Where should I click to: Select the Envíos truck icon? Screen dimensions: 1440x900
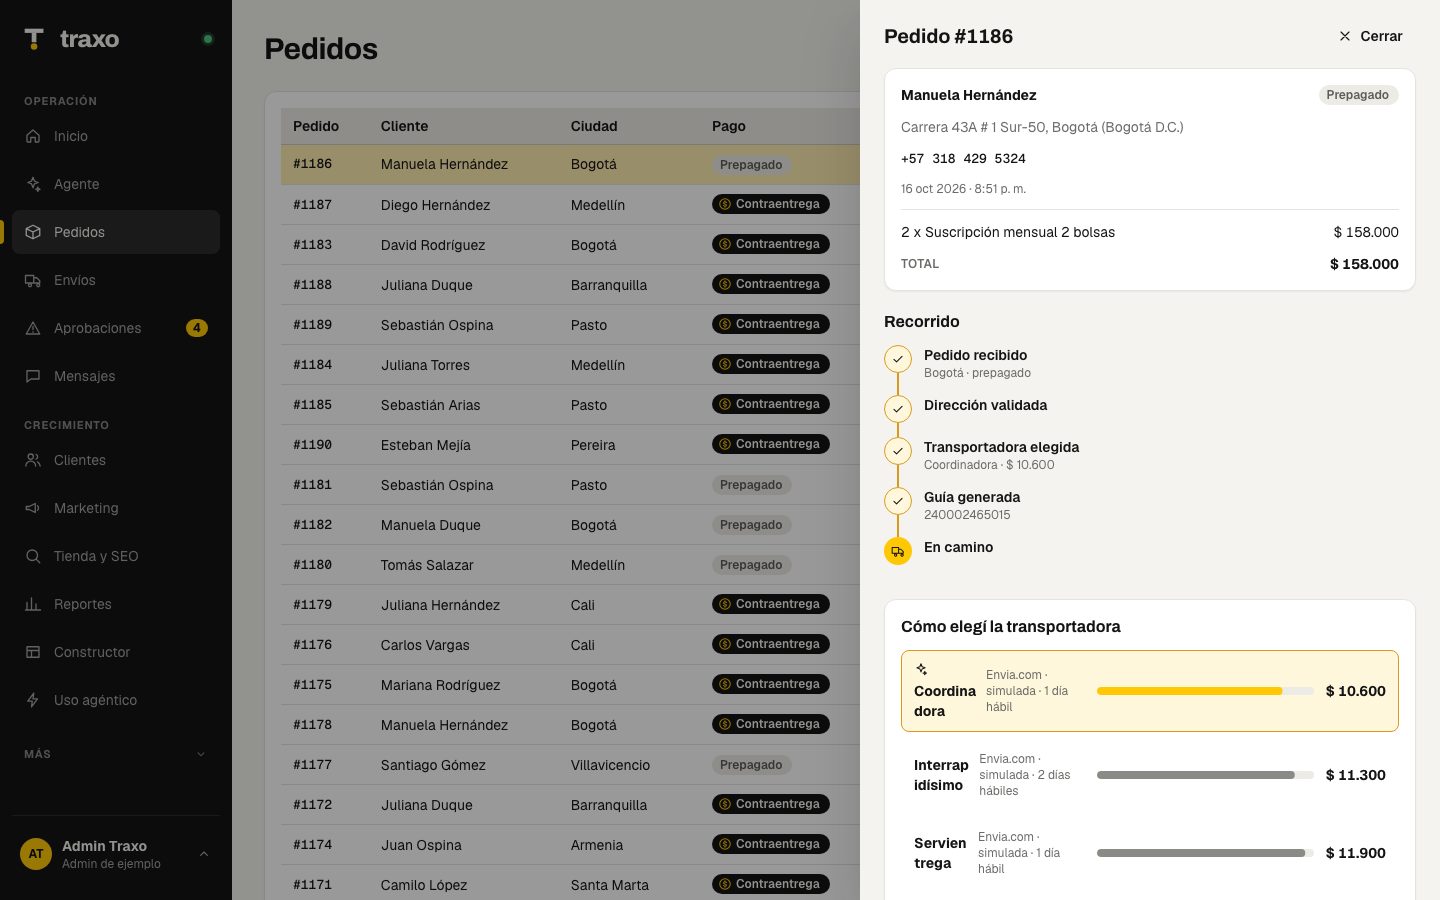(33, 280)
